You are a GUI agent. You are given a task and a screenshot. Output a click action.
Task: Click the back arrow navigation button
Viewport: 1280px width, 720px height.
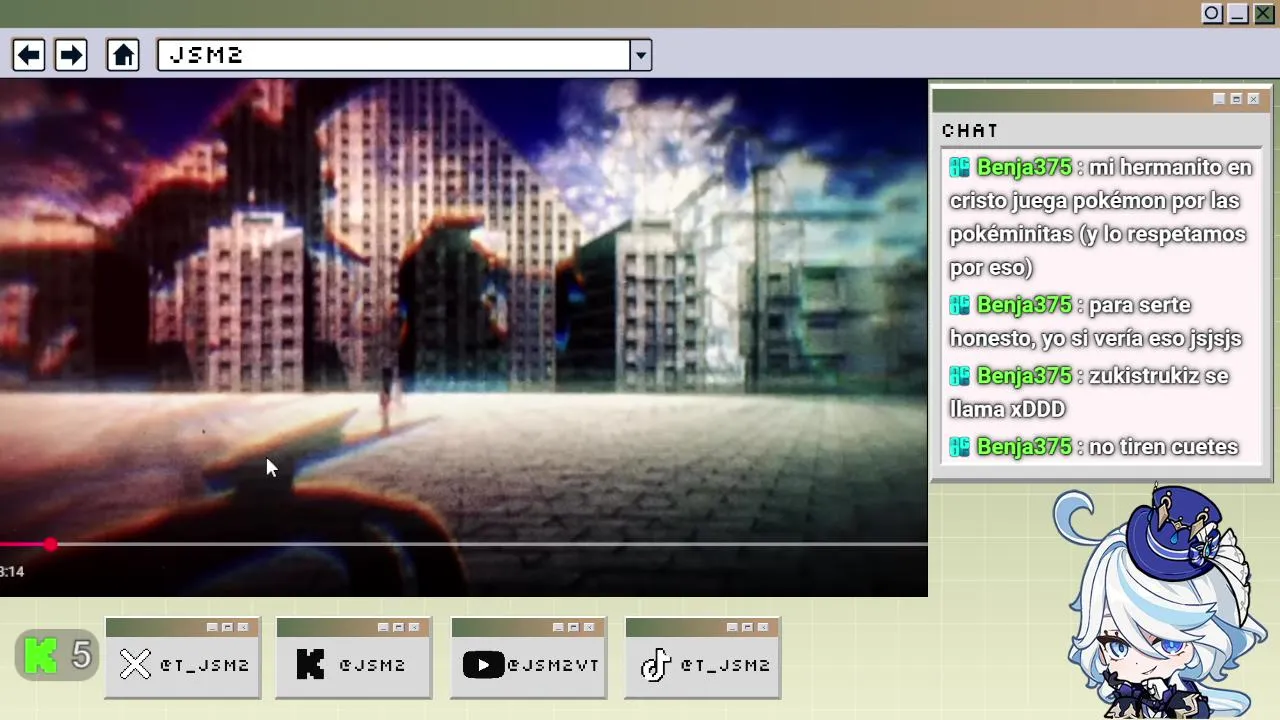(x=29, y=55)
